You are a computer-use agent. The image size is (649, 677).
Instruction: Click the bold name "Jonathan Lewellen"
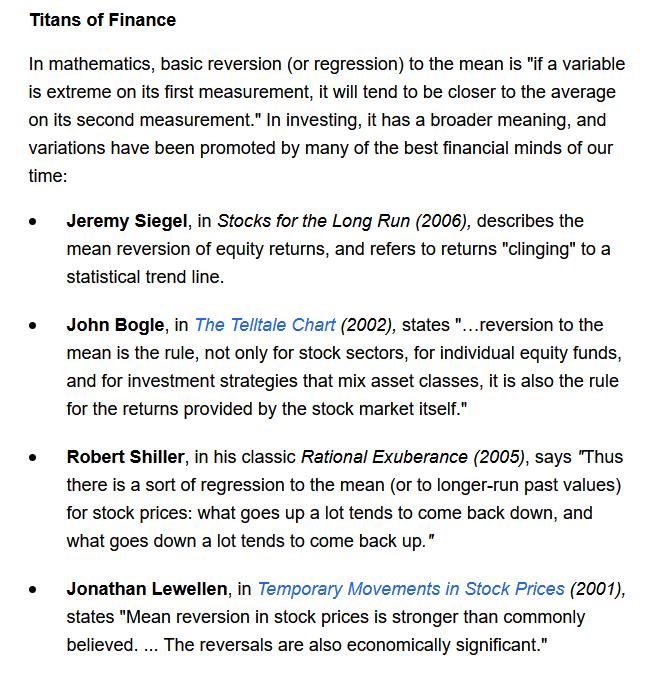[147, 589]
